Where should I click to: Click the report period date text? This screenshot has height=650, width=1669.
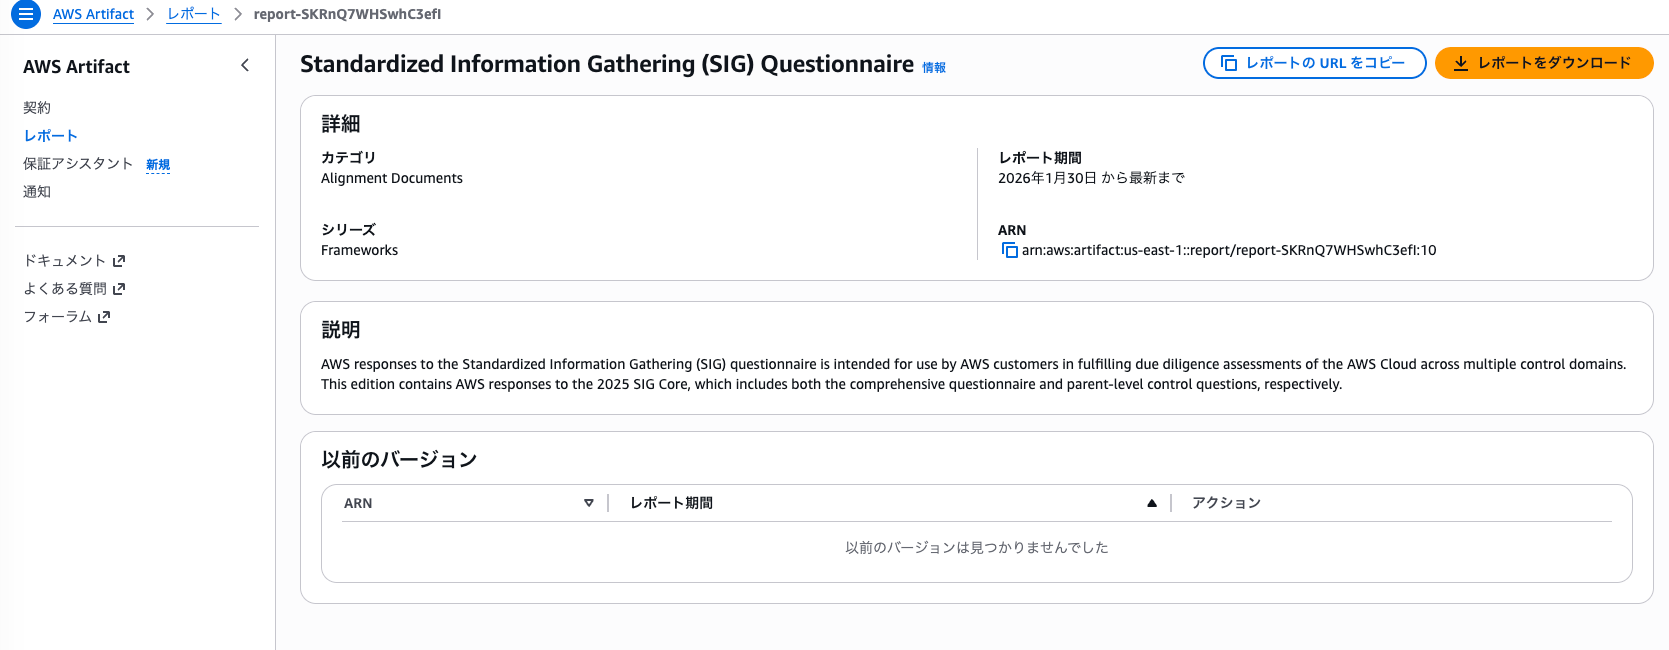click(x=1091, y=178)
